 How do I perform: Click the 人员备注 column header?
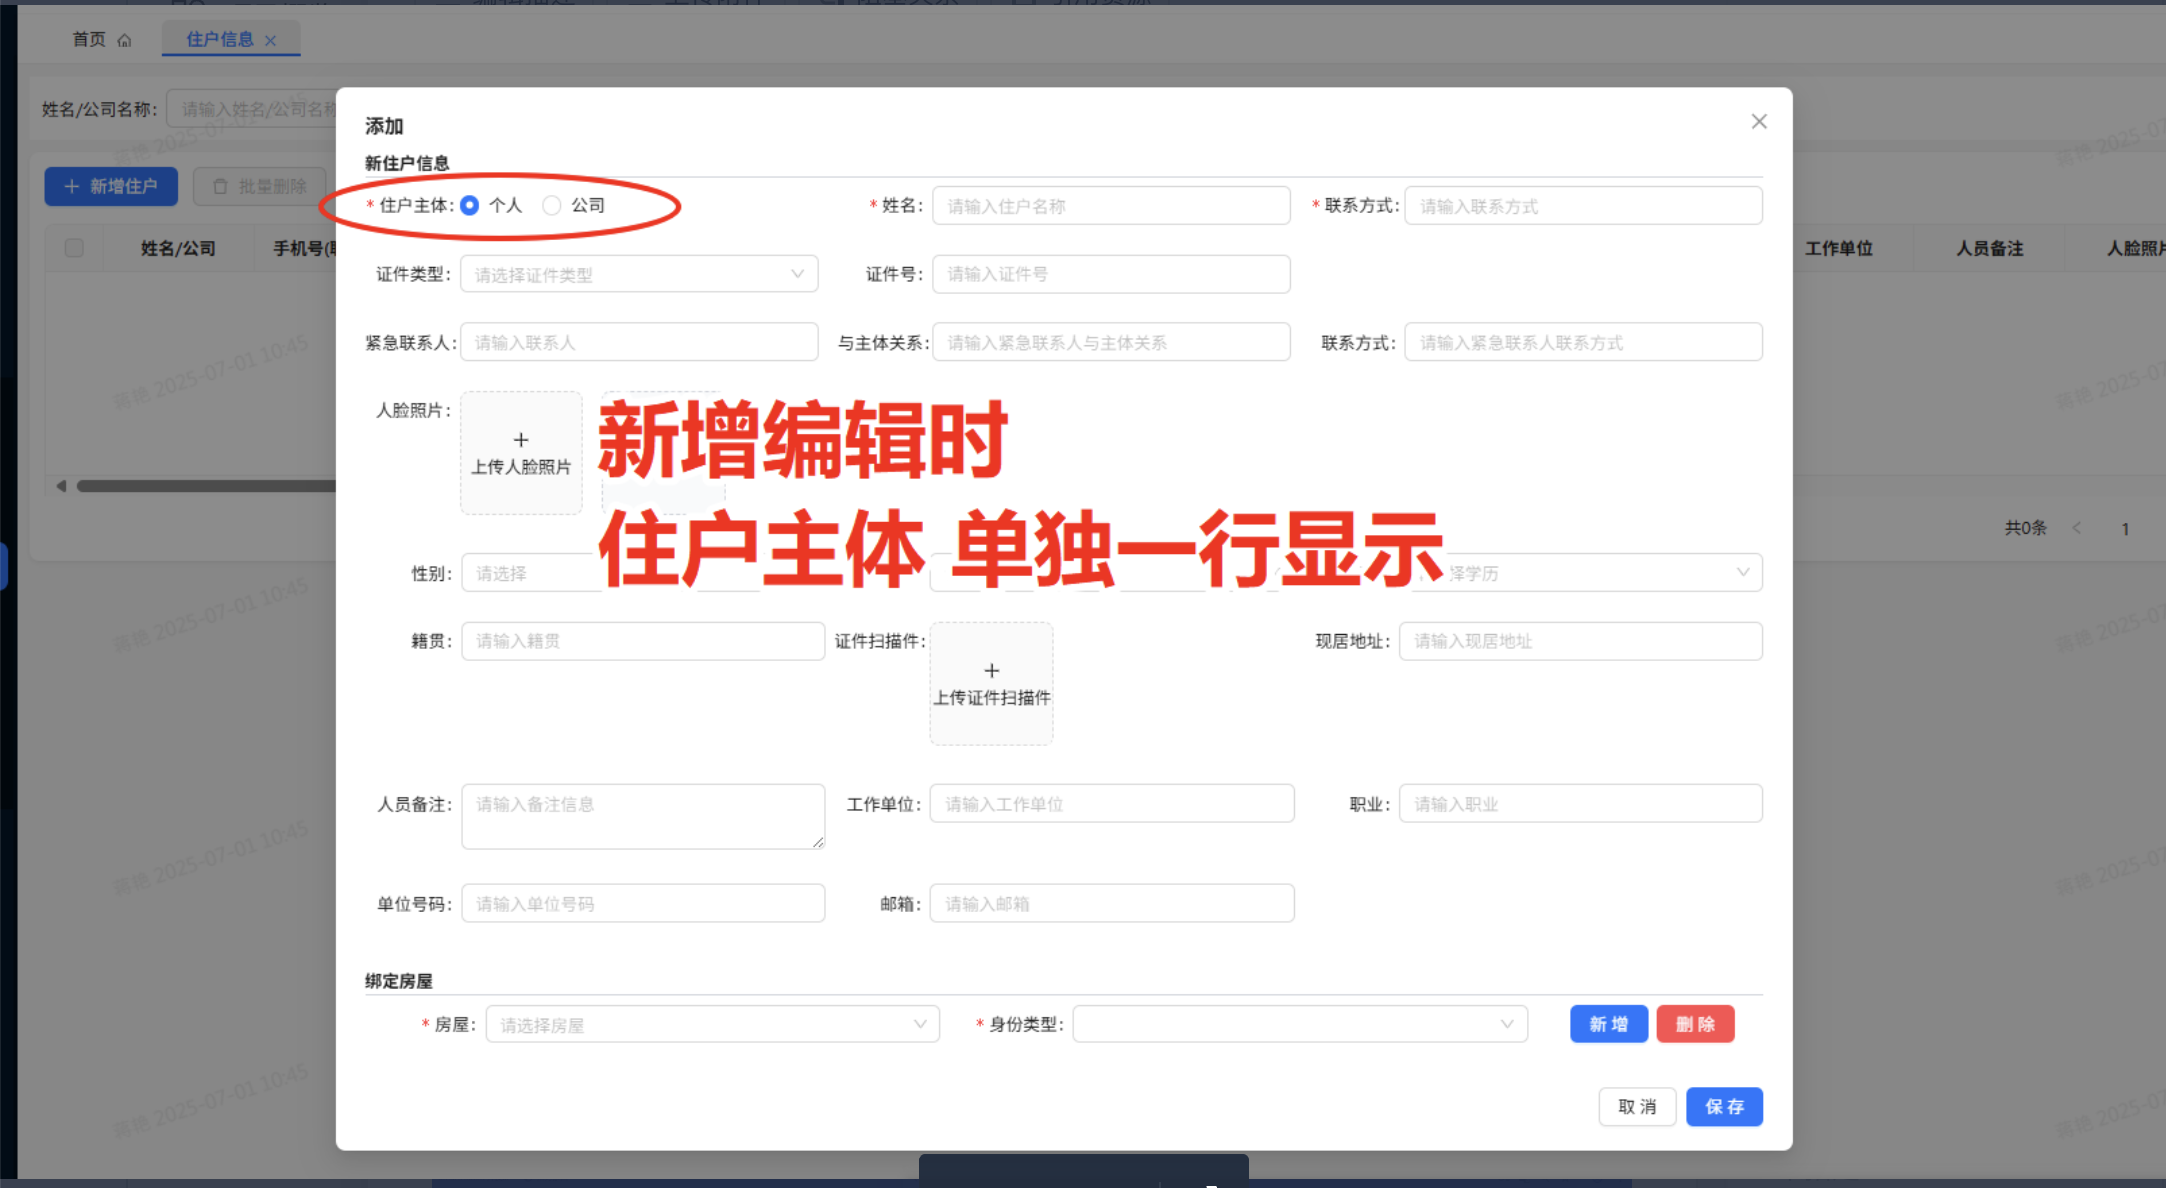[1989, 248]
